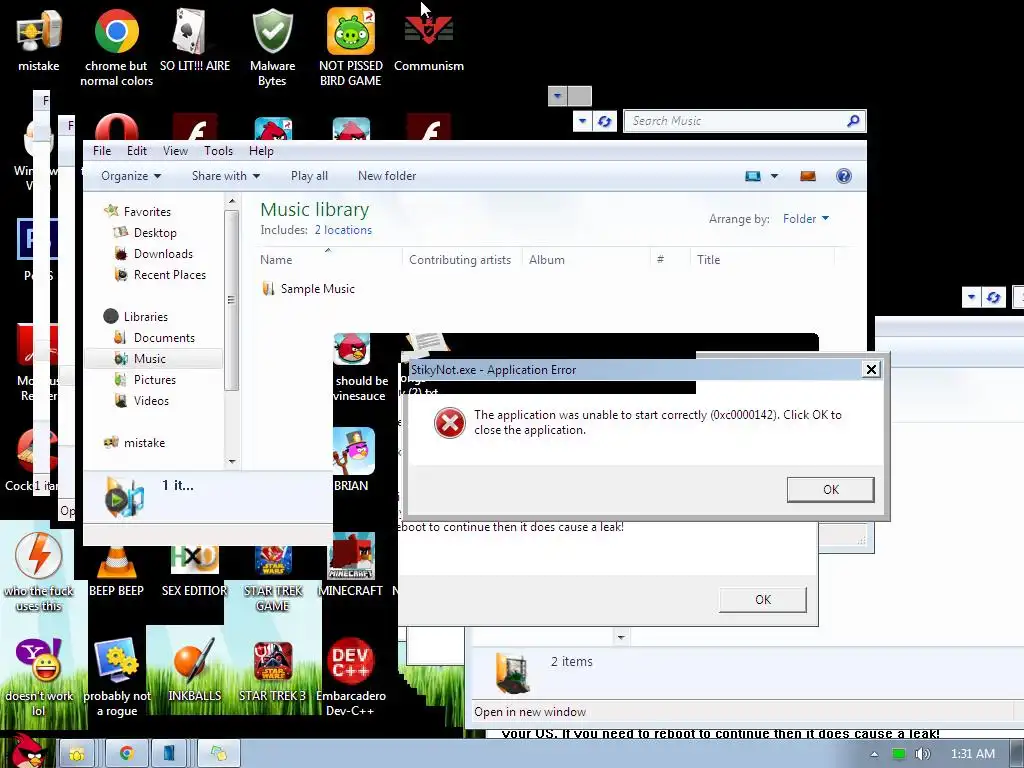The width and height of the screenshot is (1024, 768).
Task: Open the 'doesn't work lol' Yahoo icon
Action: (x=39, y=677)
